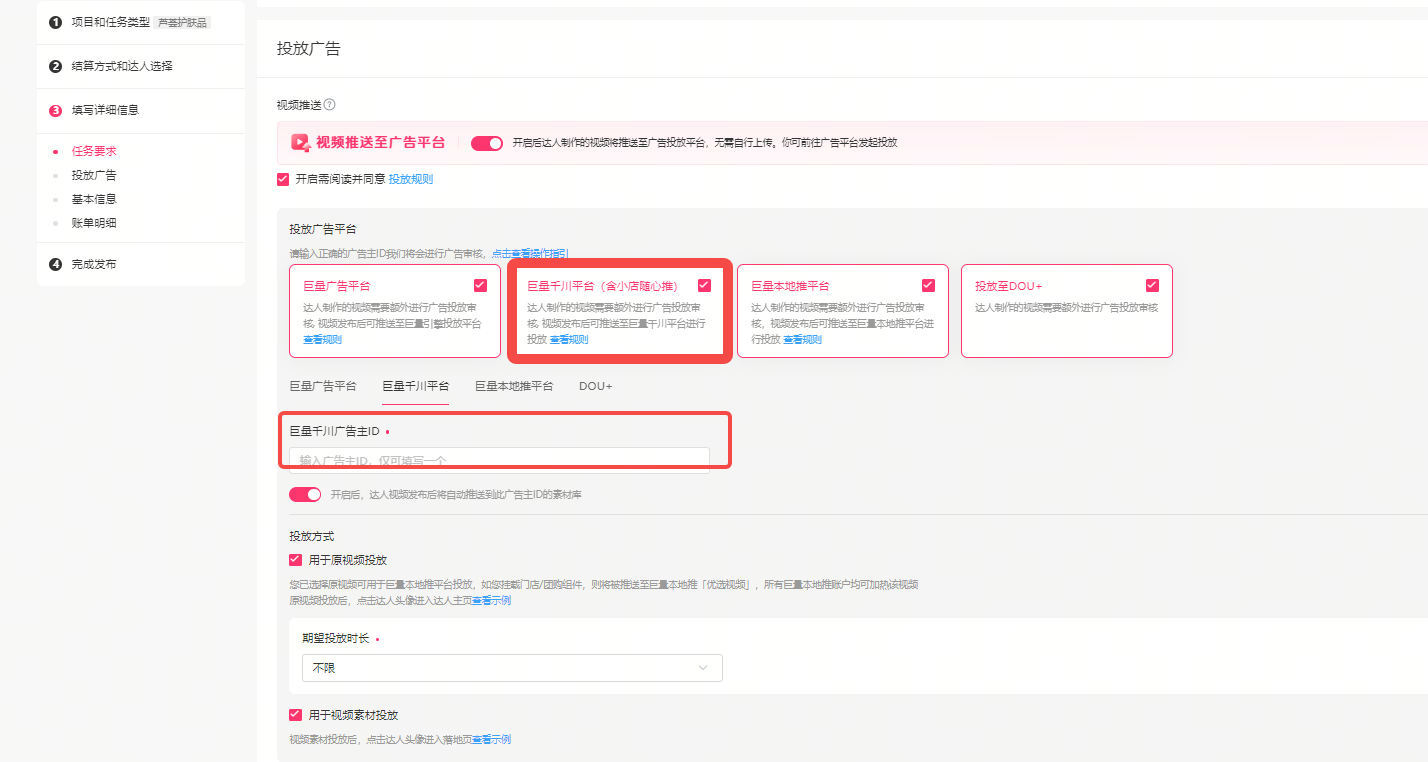Toggle off 视频推送至广告平台 switch
The image size is (1428, 762).
(x=487, y=143)
